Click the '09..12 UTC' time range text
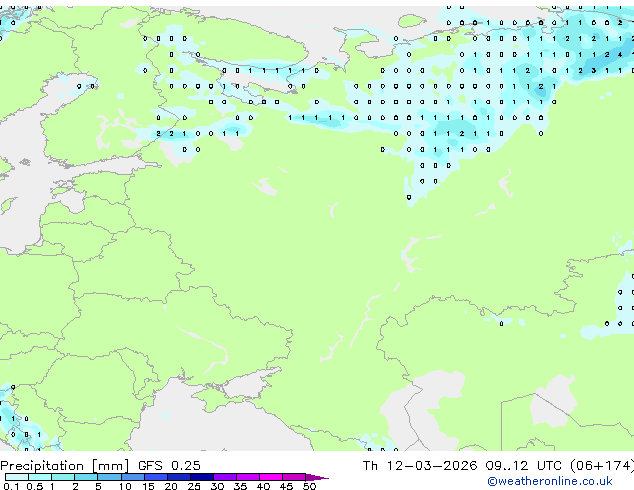 coord(524,466)
